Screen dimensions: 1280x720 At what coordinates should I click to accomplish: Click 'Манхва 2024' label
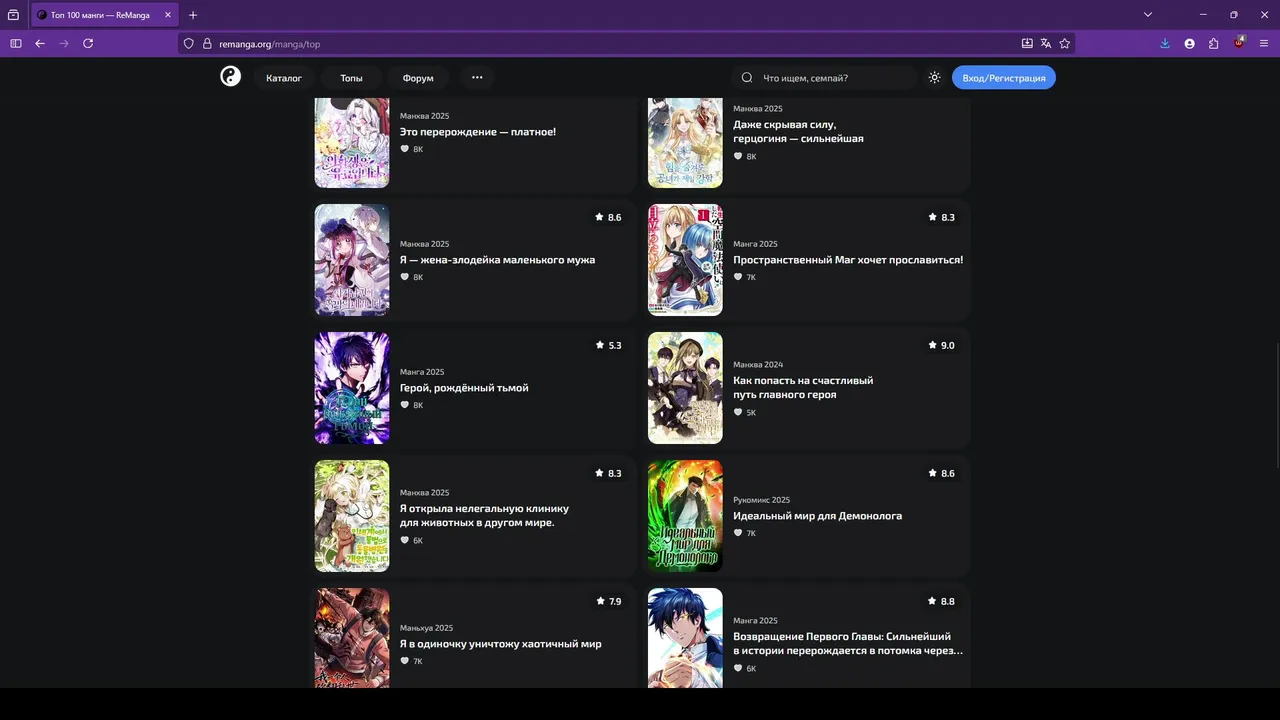tap(758, 365)
